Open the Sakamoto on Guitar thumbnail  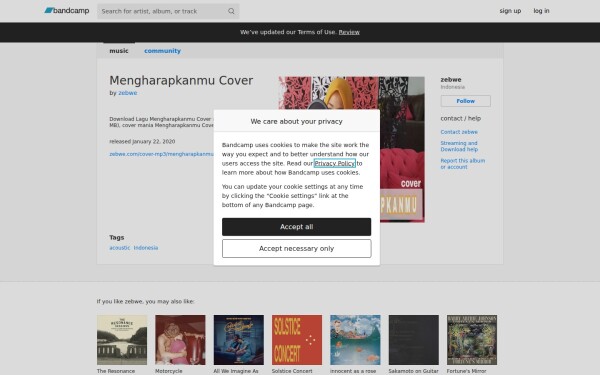point(414,340)
